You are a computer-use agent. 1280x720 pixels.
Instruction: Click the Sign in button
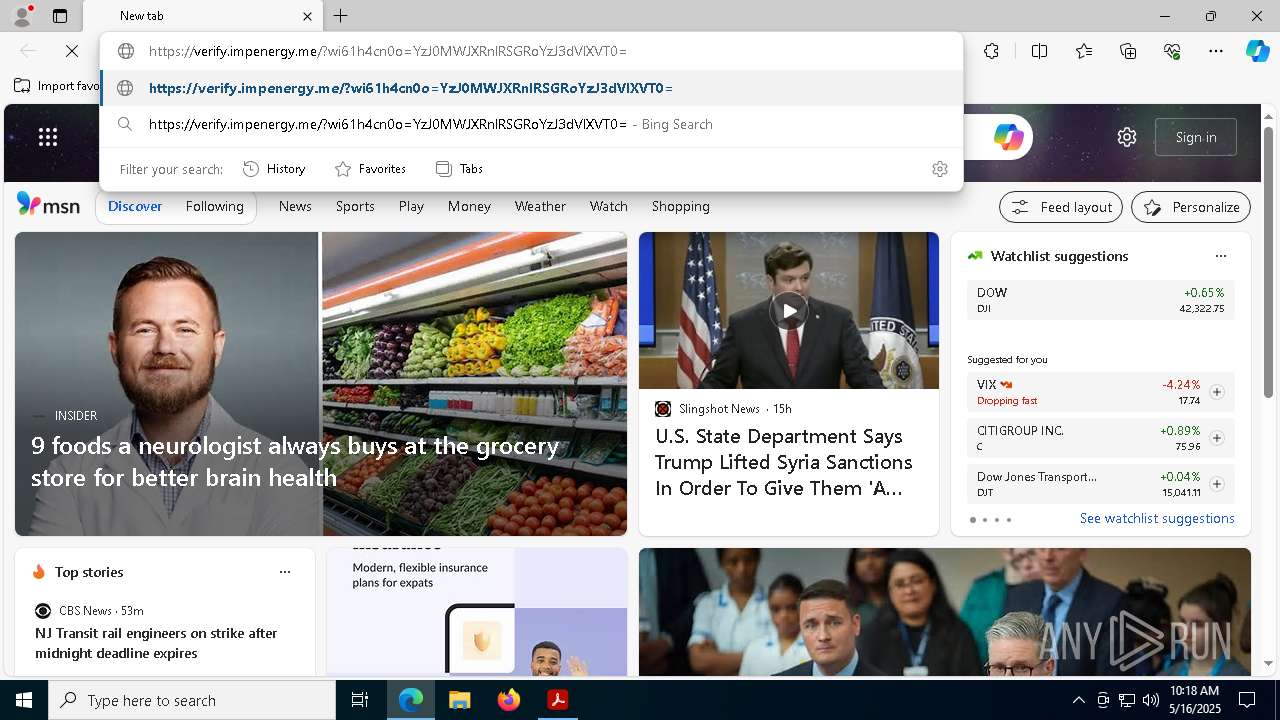click(x=1196, y=137)
